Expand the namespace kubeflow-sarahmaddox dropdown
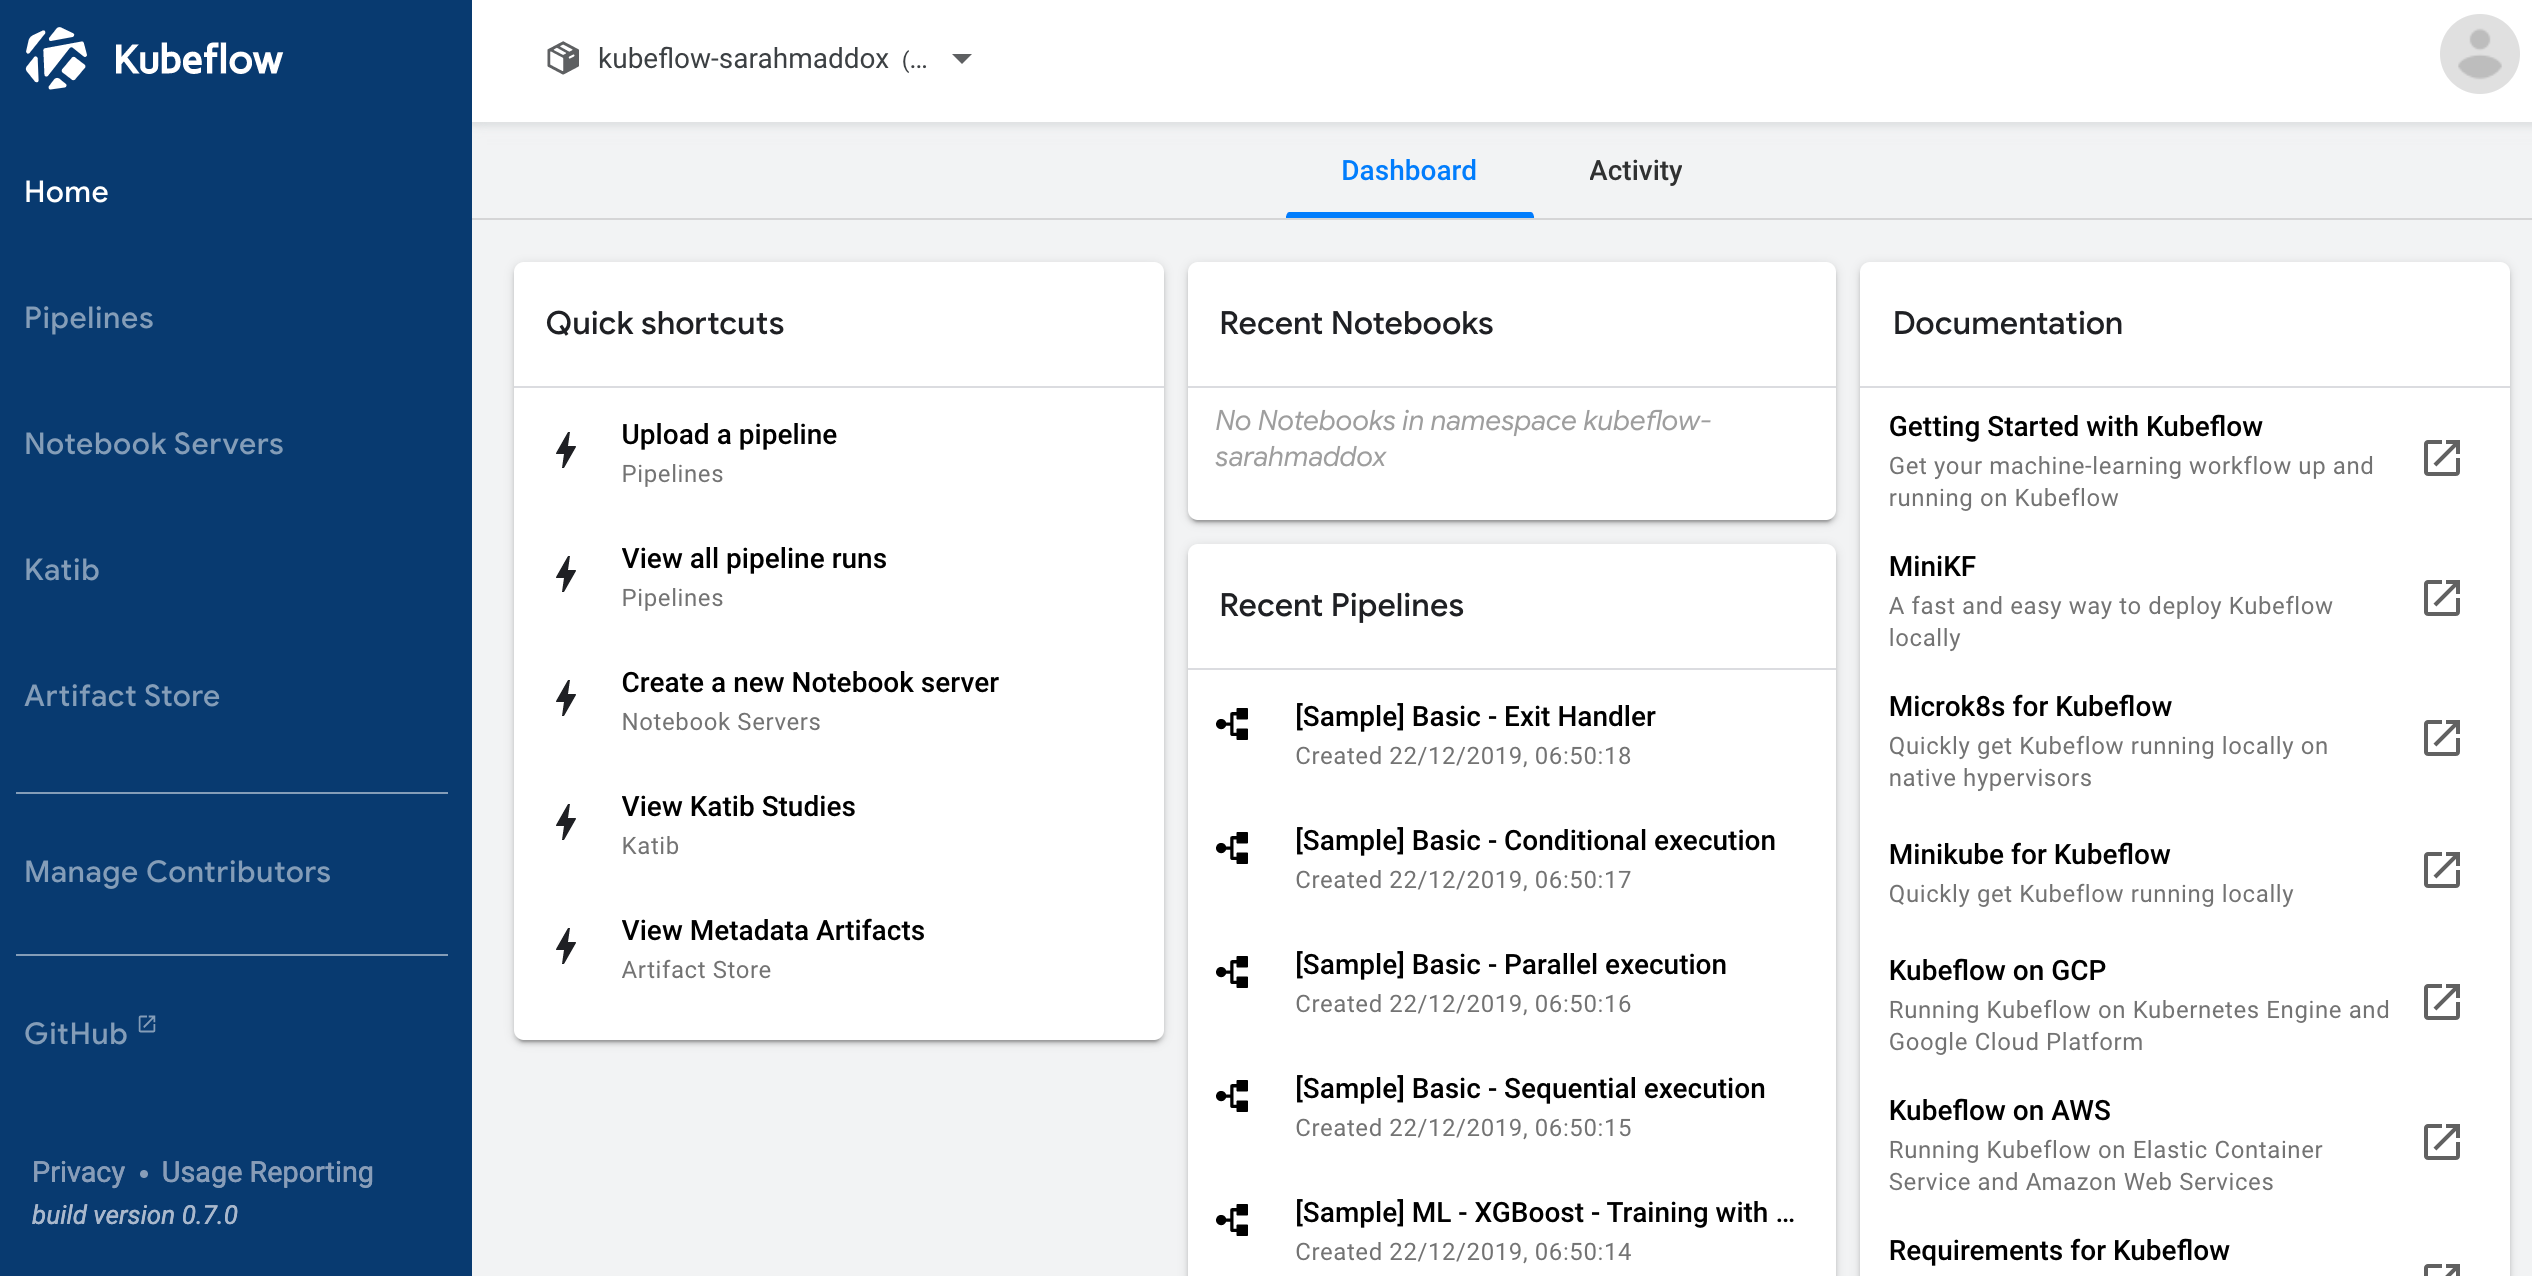The width and height of the screenshot is (2532, 1276). [x=962, y=60]
